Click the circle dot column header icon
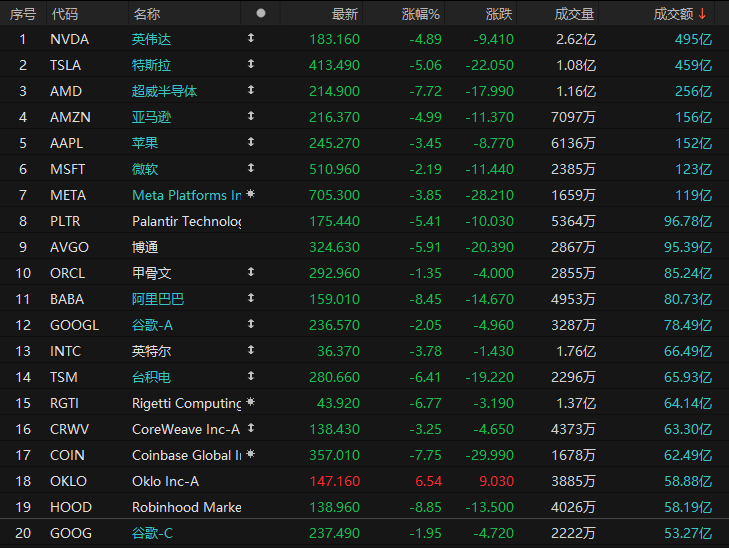The image size is (729, 548). click(261, 13)
